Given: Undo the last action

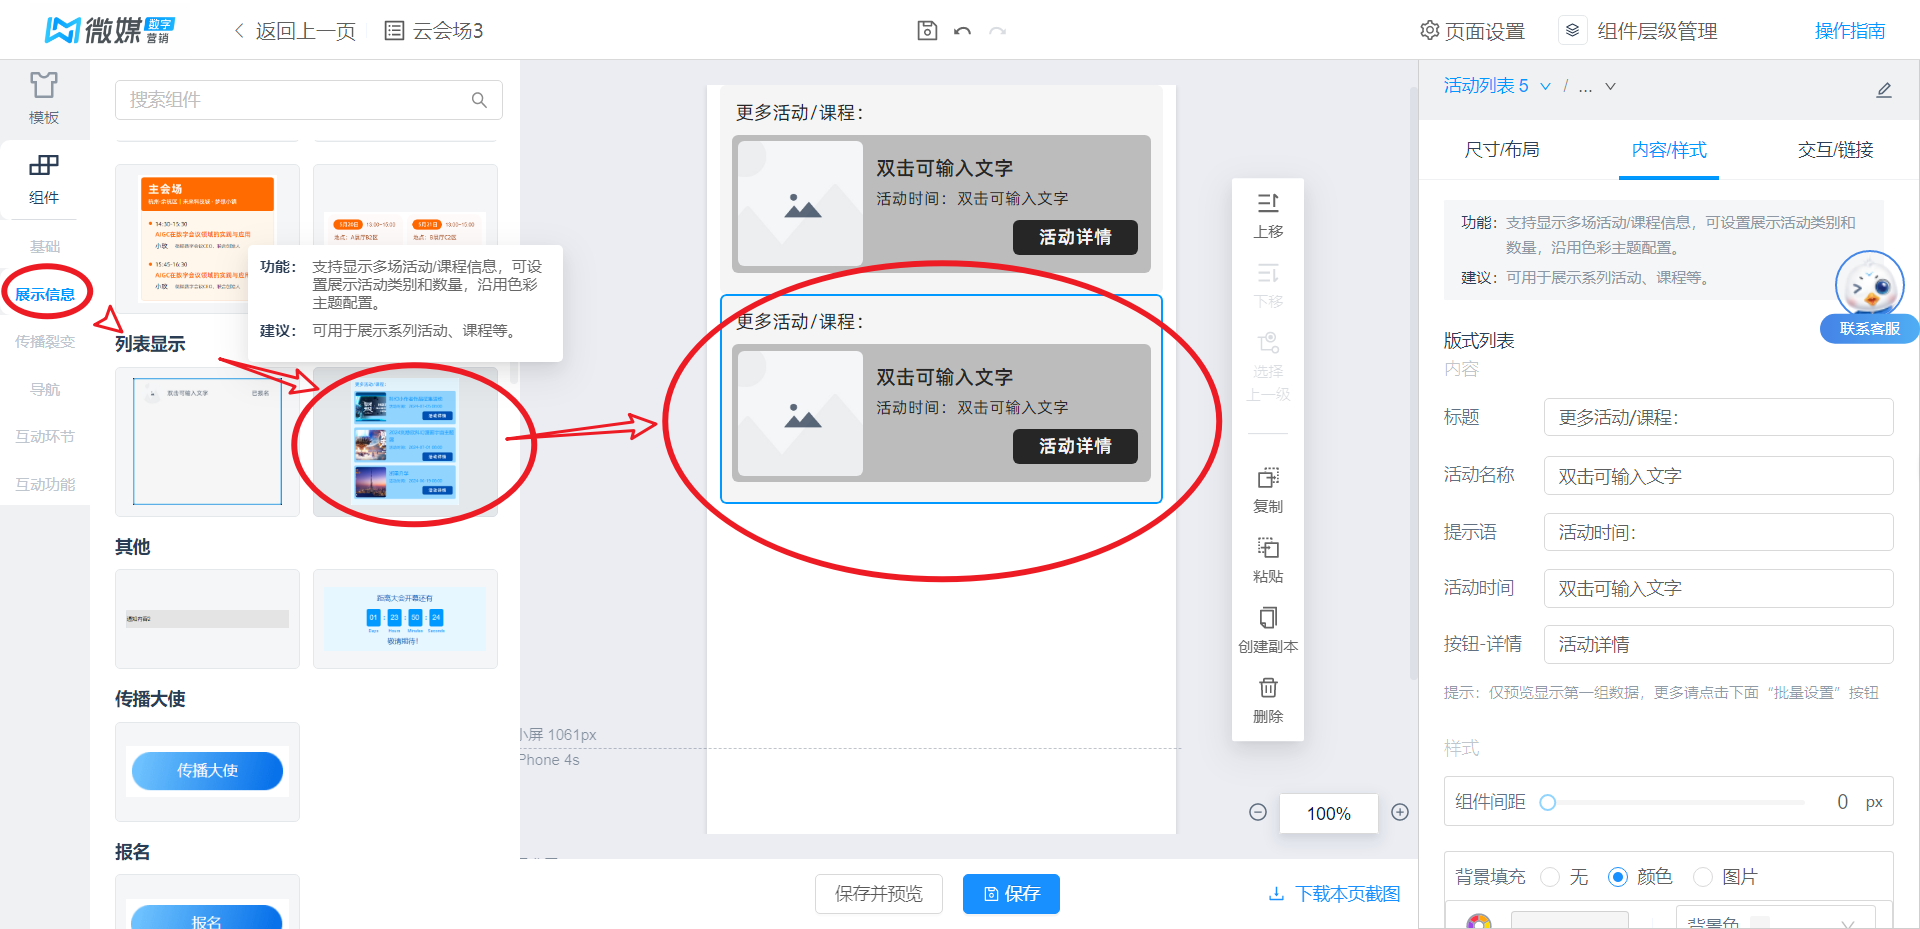Looking at the screenshot, I should [962, 31].
